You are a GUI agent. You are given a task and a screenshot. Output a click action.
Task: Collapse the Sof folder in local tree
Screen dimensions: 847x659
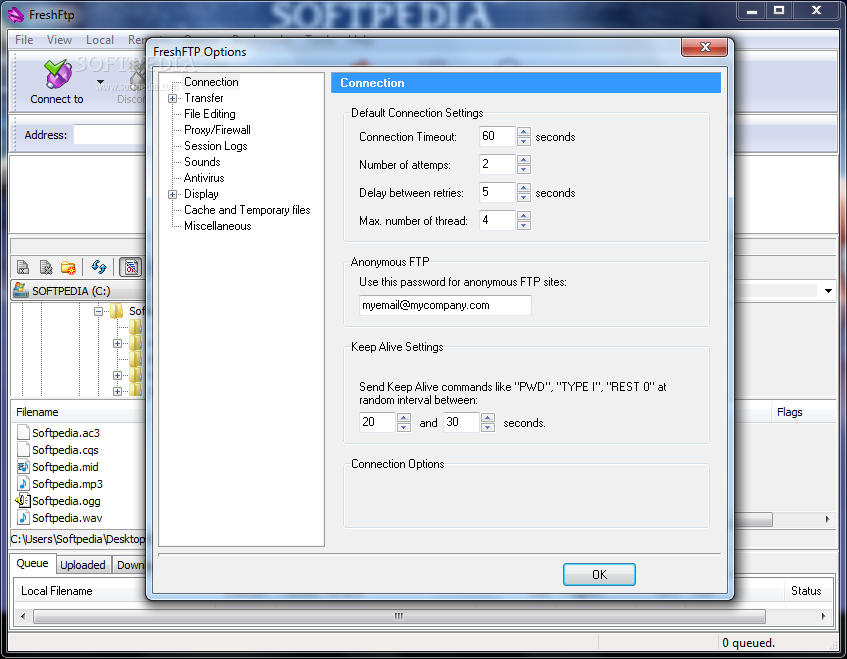pyautogui.click(x=98, y=311)
